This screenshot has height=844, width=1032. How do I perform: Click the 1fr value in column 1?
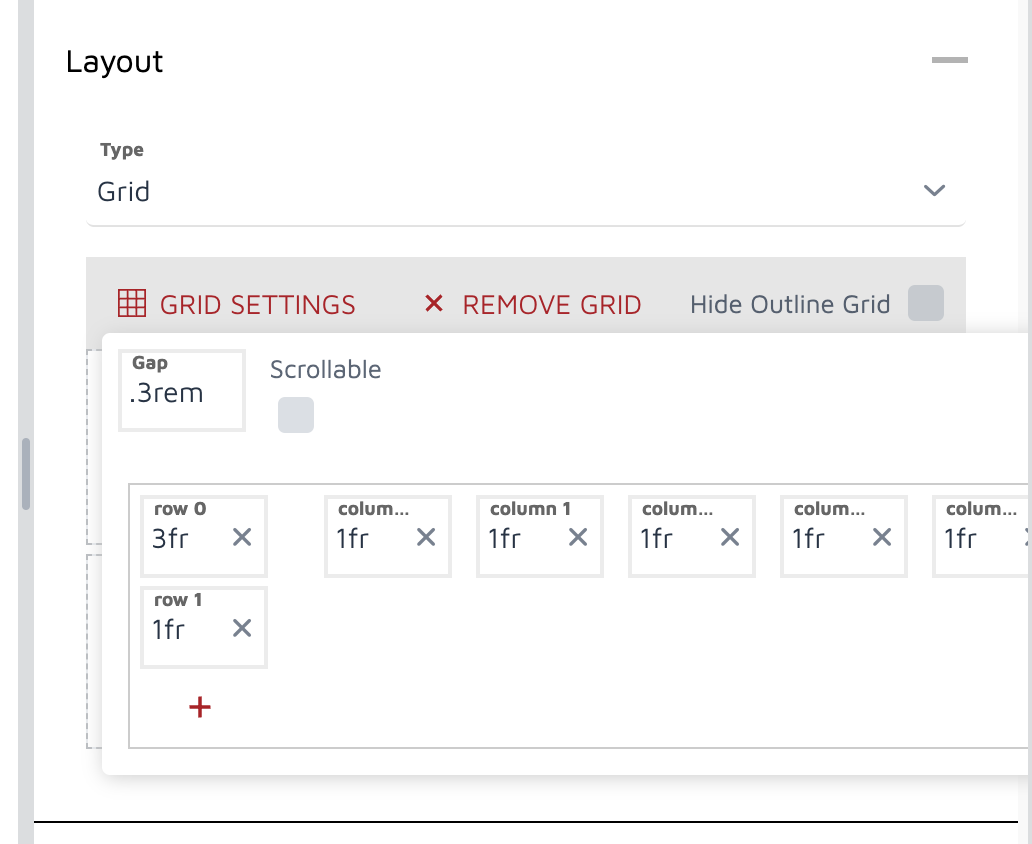tap(507, 537)
